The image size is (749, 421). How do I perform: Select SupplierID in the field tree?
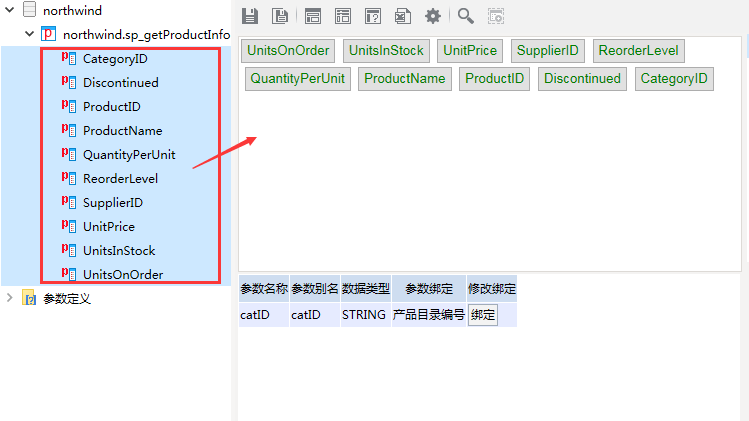pos(113,203)
